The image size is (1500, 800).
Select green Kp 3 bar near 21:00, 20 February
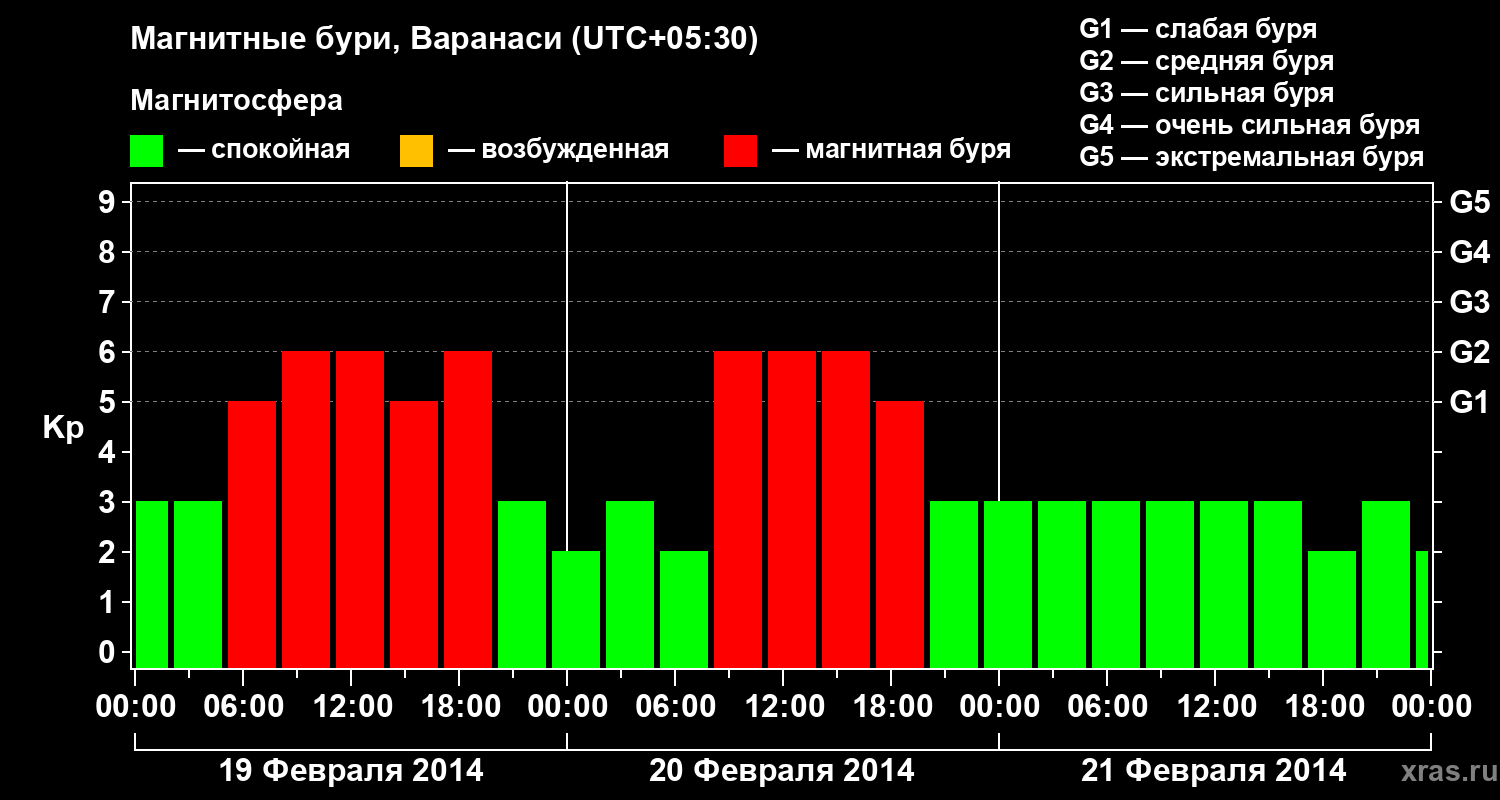pos(954,585)
